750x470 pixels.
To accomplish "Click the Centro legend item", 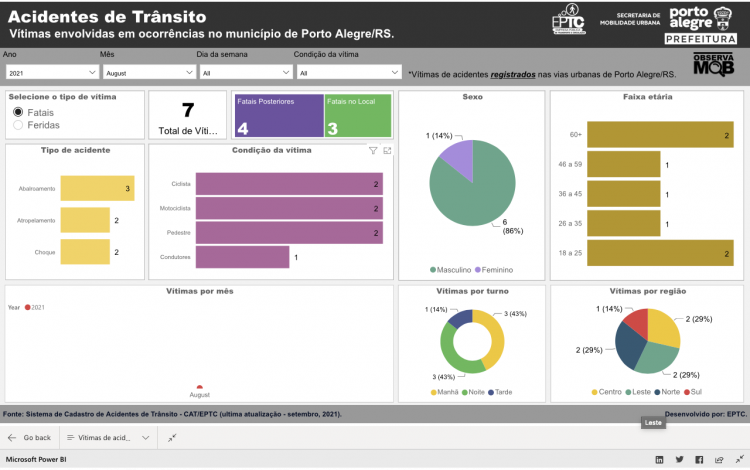I will pyautogui.click(x=607, y=392).
